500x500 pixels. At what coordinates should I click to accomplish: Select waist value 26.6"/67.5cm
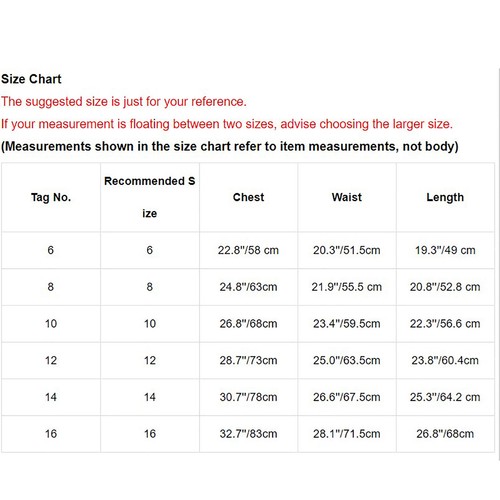(x=347, y=397)
